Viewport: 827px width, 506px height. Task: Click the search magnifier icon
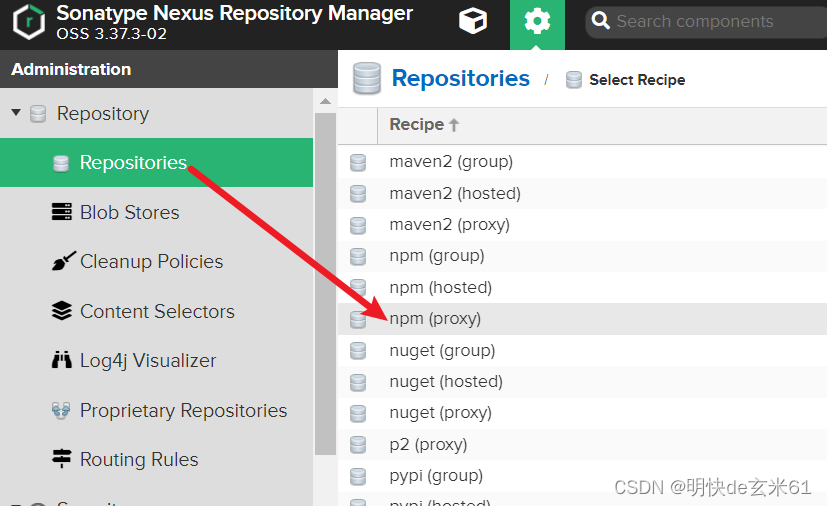point(600,21)
